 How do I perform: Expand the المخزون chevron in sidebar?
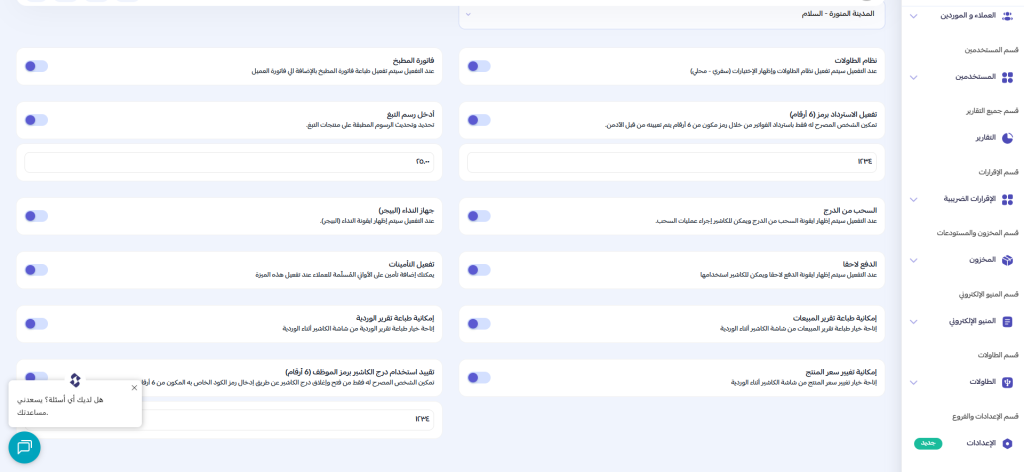(914, 261)
